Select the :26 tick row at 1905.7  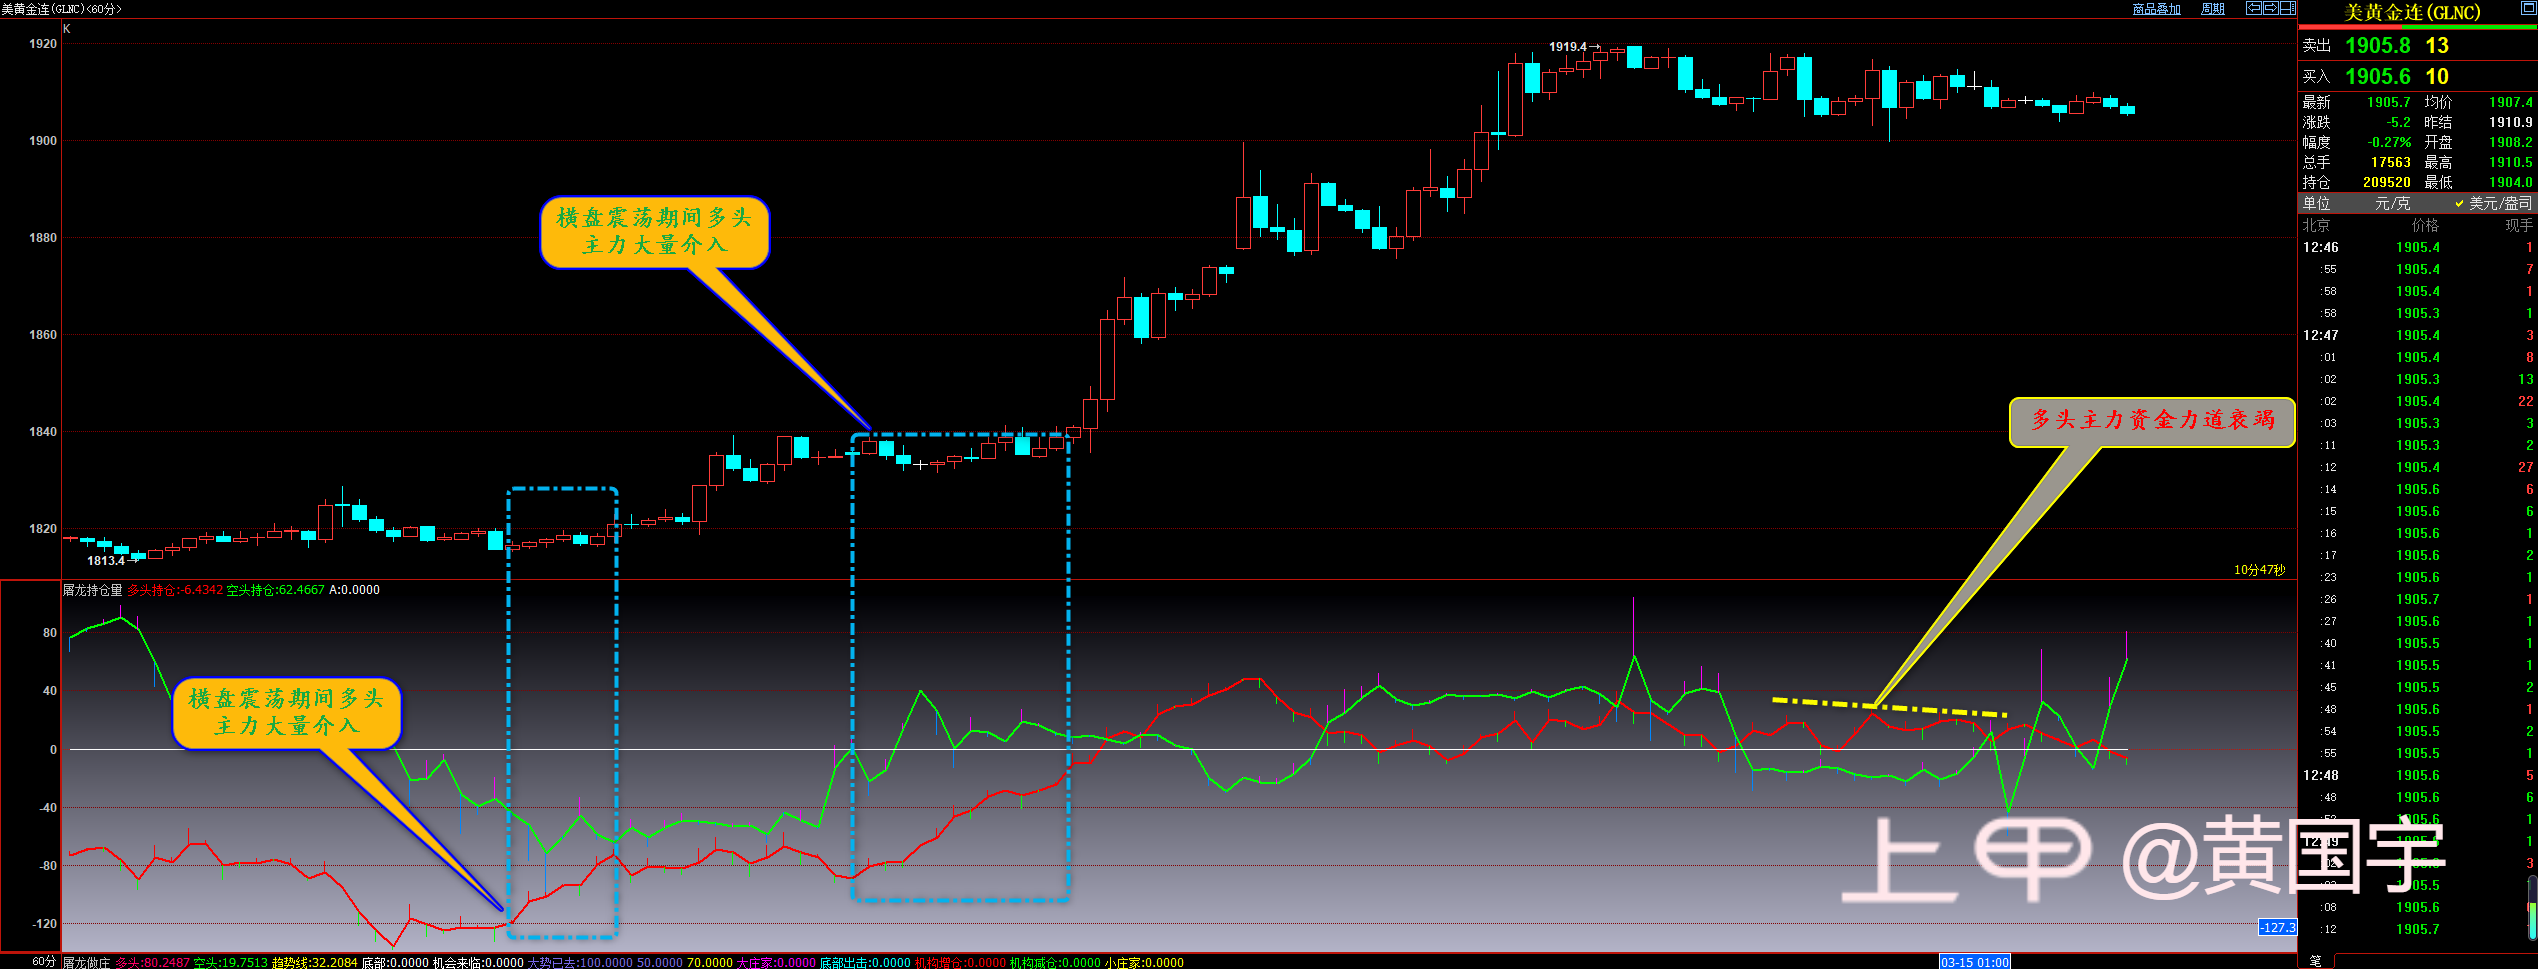point(2417,599)
